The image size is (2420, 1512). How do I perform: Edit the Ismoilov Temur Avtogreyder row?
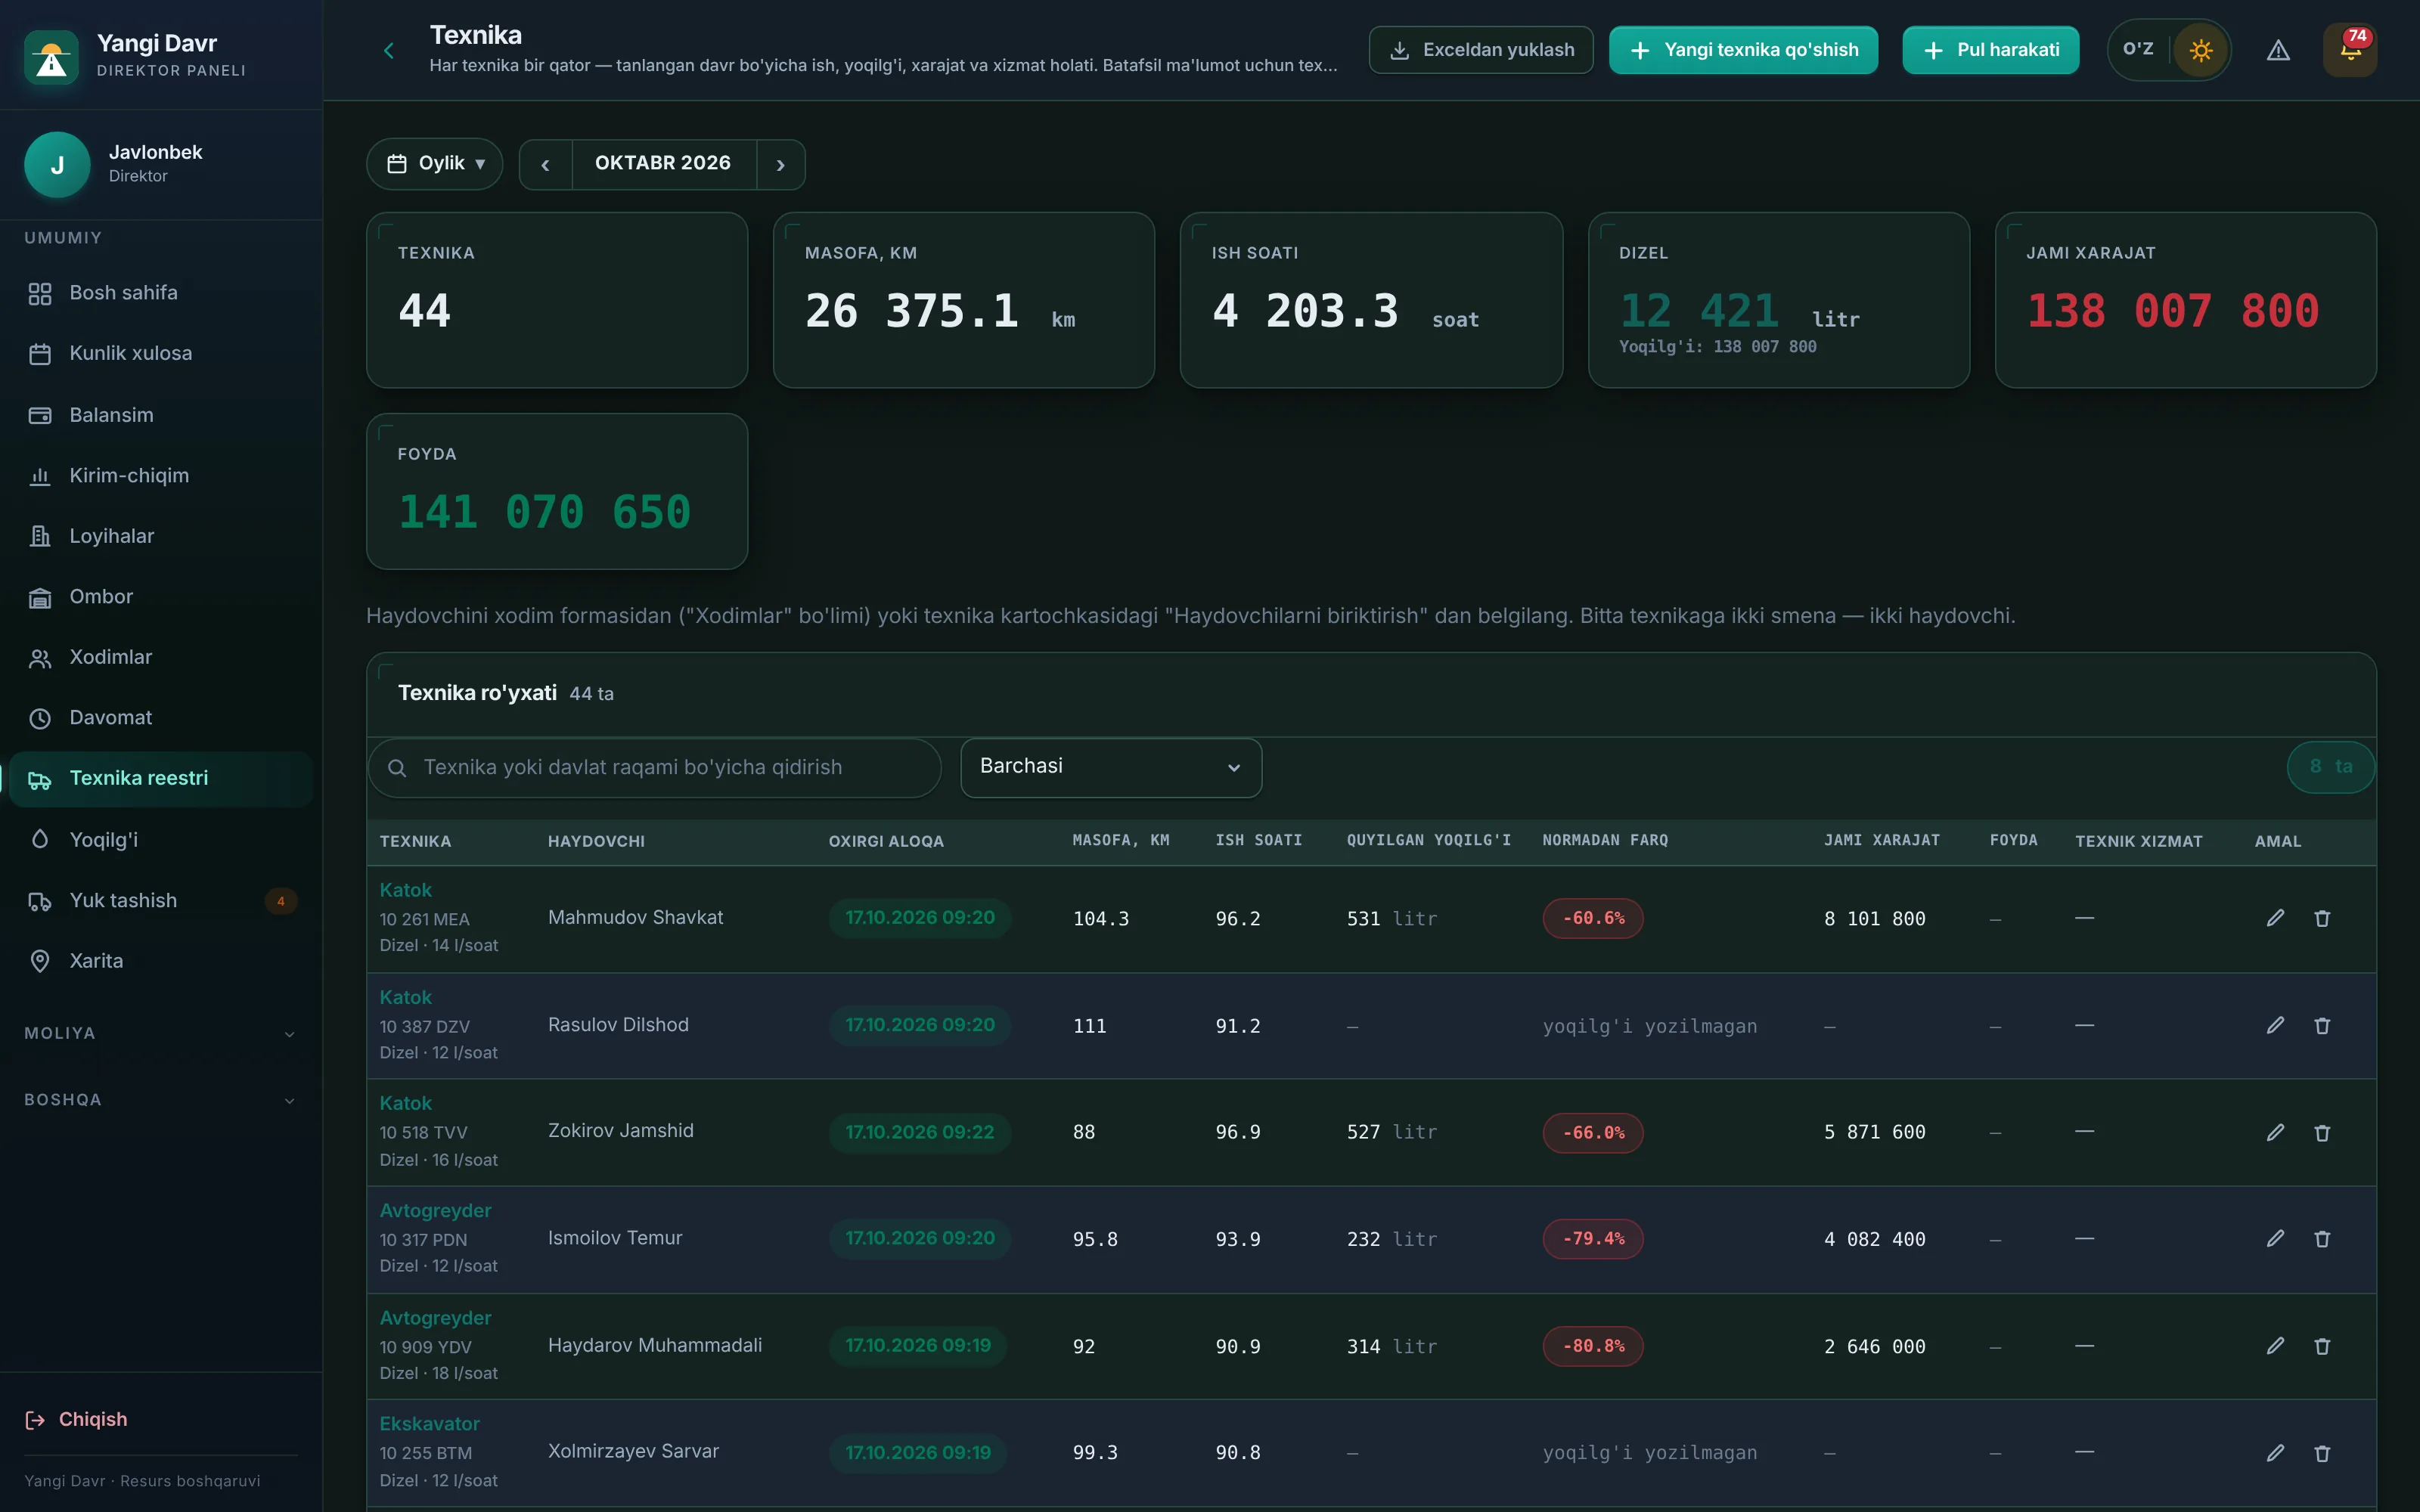click(2275, 1238)
